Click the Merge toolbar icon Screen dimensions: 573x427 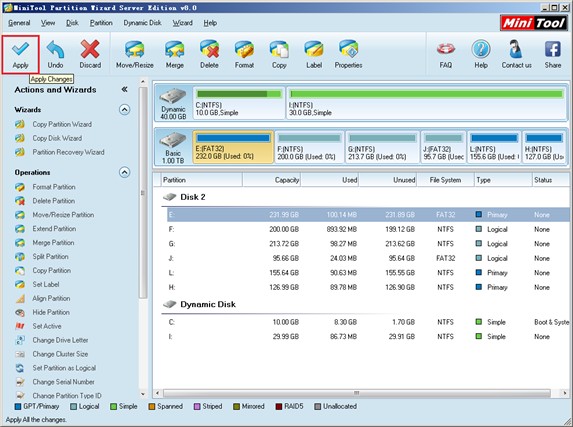click(174, 54)
